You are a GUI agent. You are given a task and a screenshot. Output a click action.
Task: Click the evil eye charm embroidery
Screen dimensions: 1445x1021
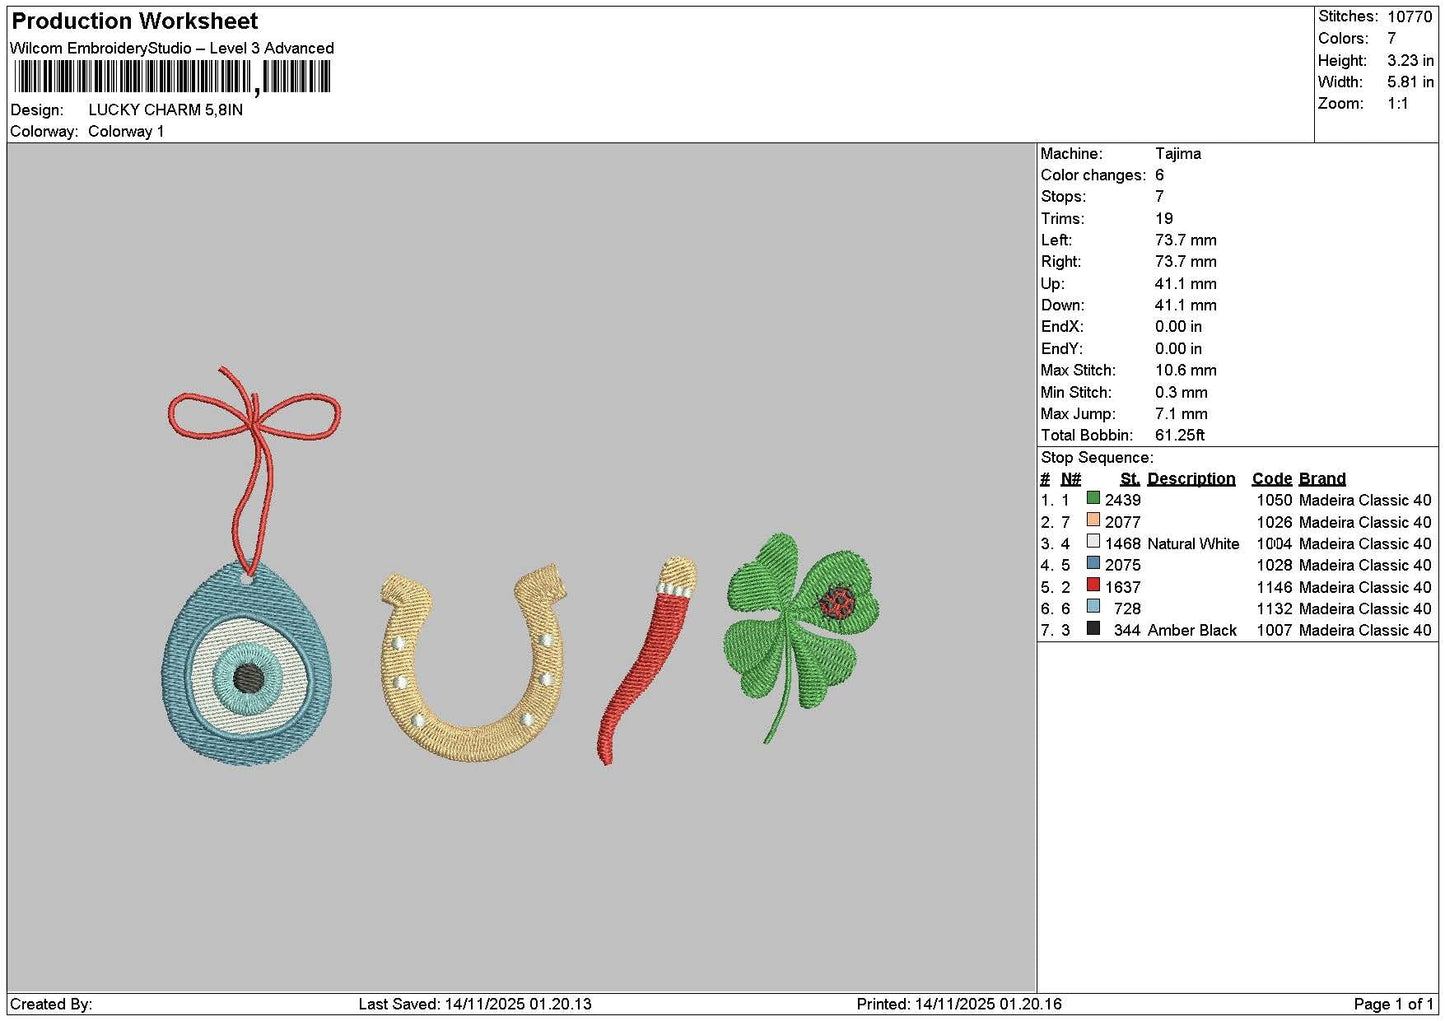pos(246,664)
